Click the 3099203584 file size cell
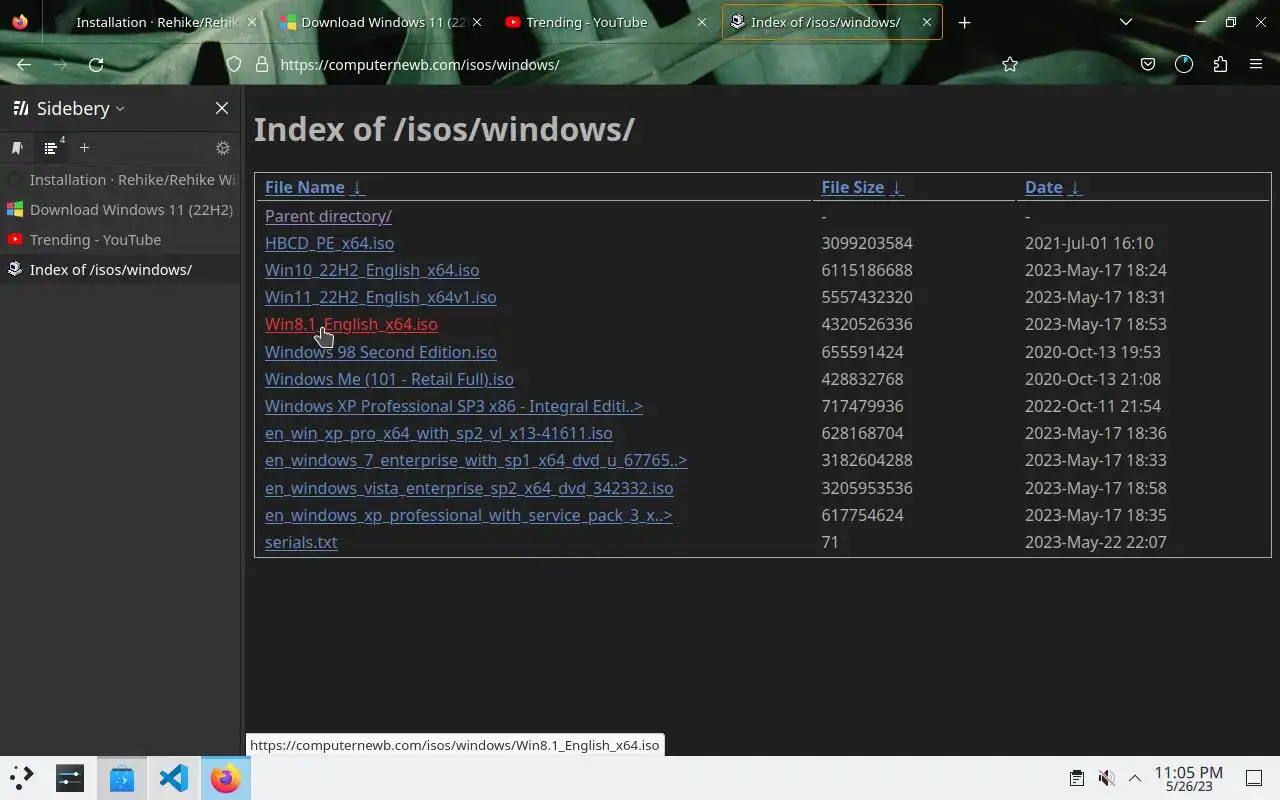This screenshot has height=800, width=1280. (x=867, y=243)
